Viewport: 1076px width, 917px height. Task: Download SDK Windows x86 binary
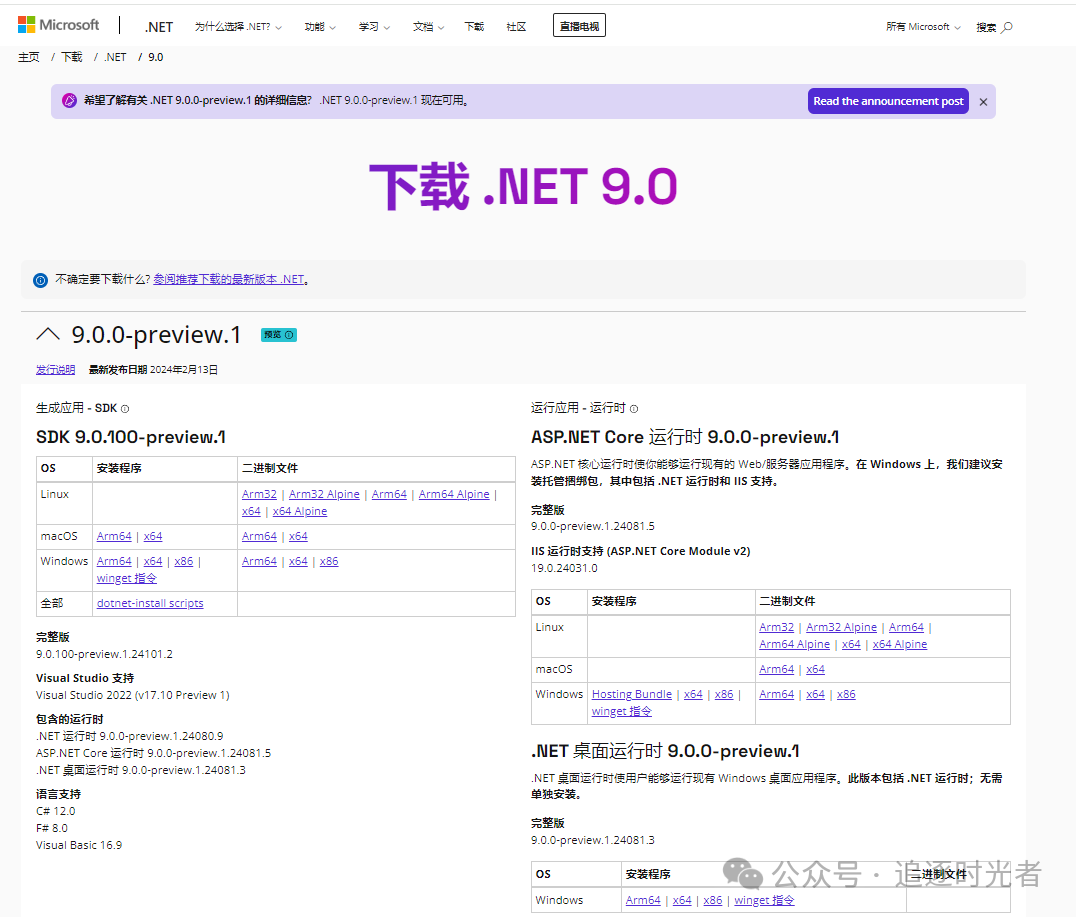(x=329, y=561)
